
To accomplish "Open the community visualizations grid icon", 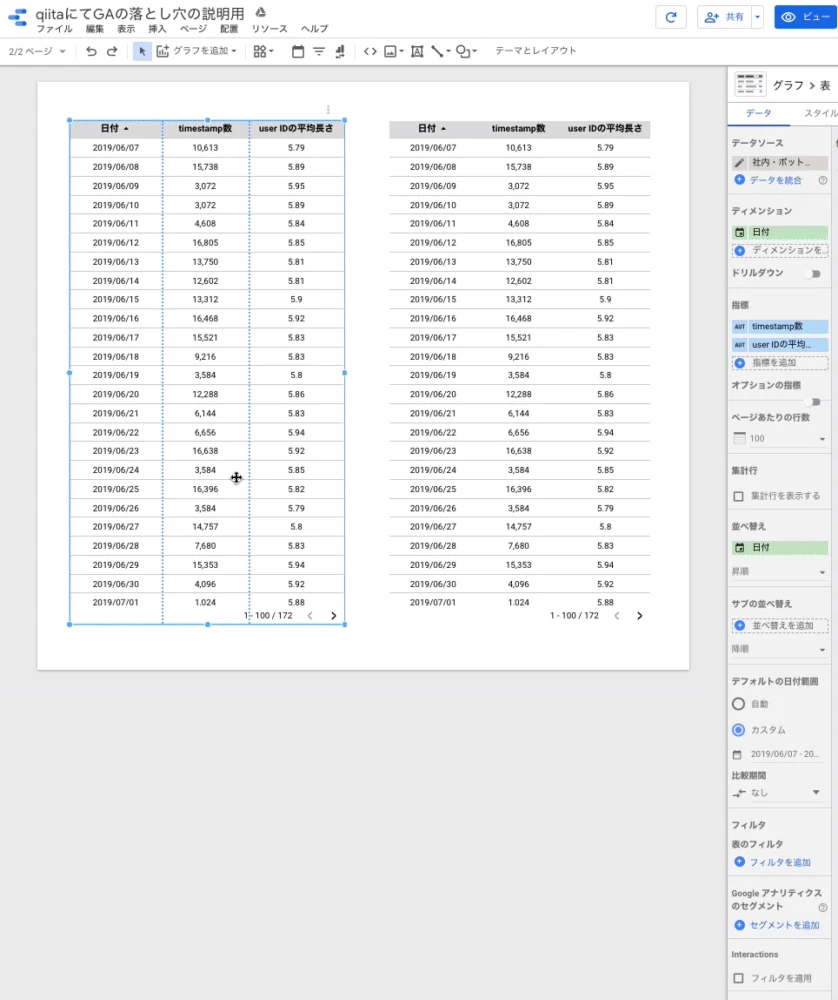I will click(x=263, y=51).
